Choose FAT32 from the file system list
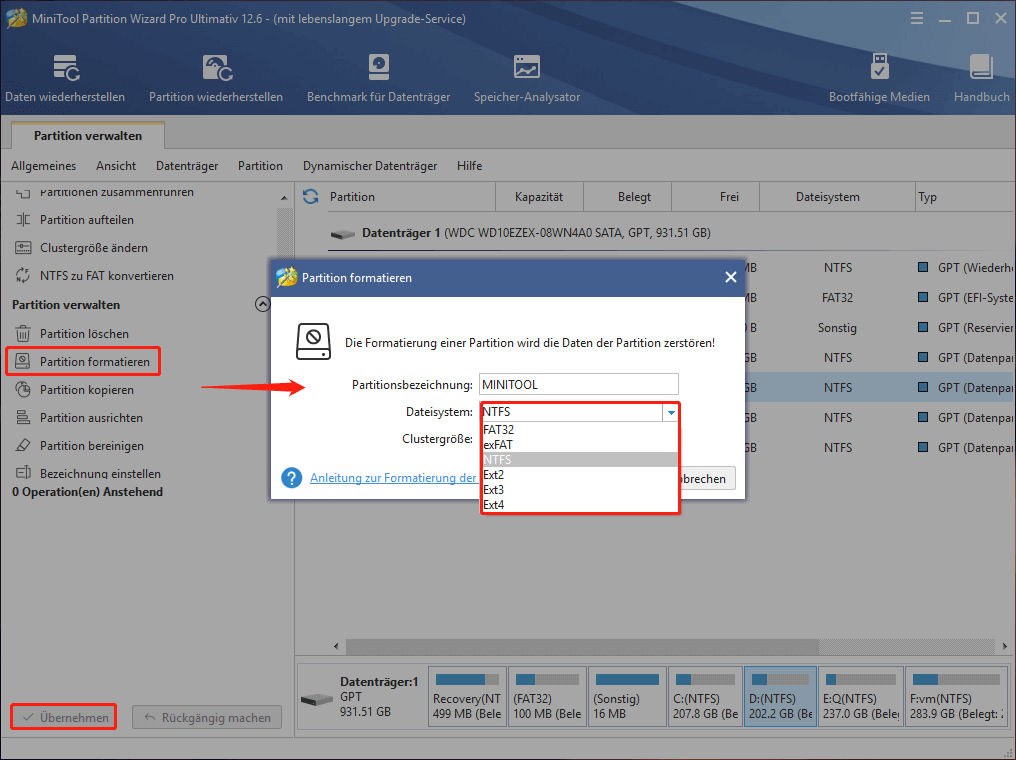1016x760 pixels. (498, 430)
